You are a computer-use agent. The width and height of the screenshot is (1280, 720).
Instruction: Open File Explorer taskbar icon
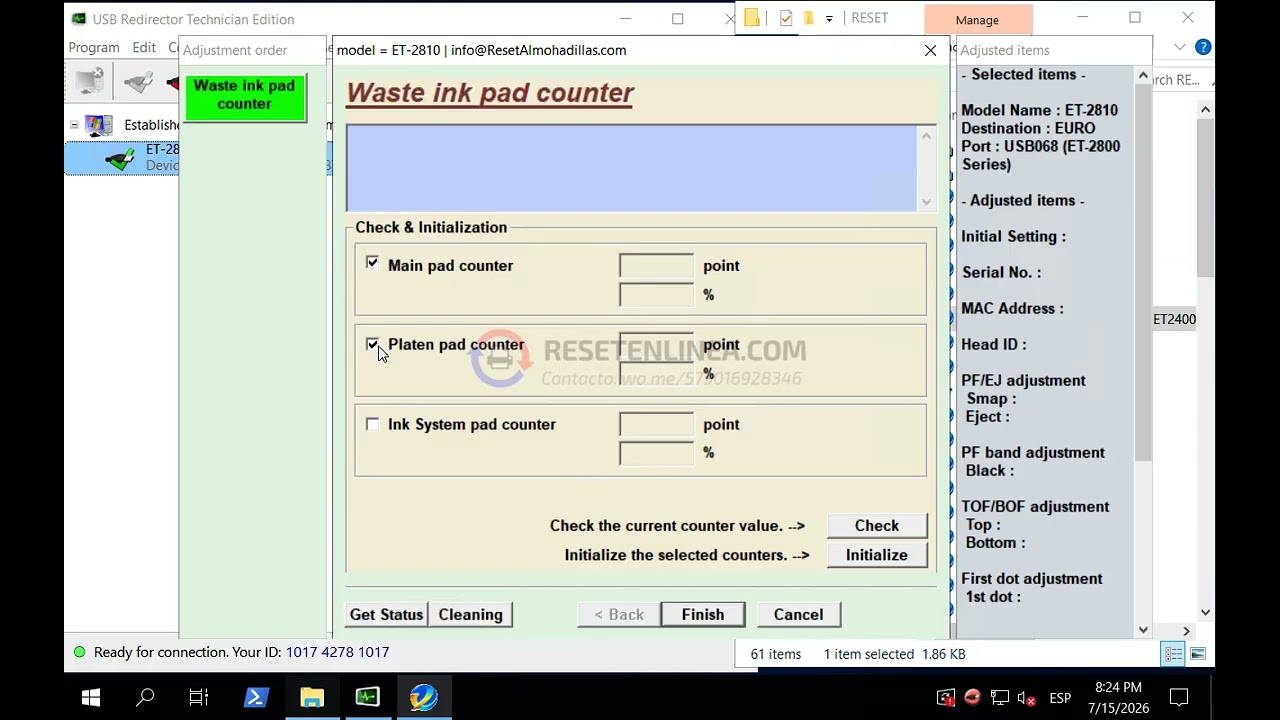[x=312, y=697]
